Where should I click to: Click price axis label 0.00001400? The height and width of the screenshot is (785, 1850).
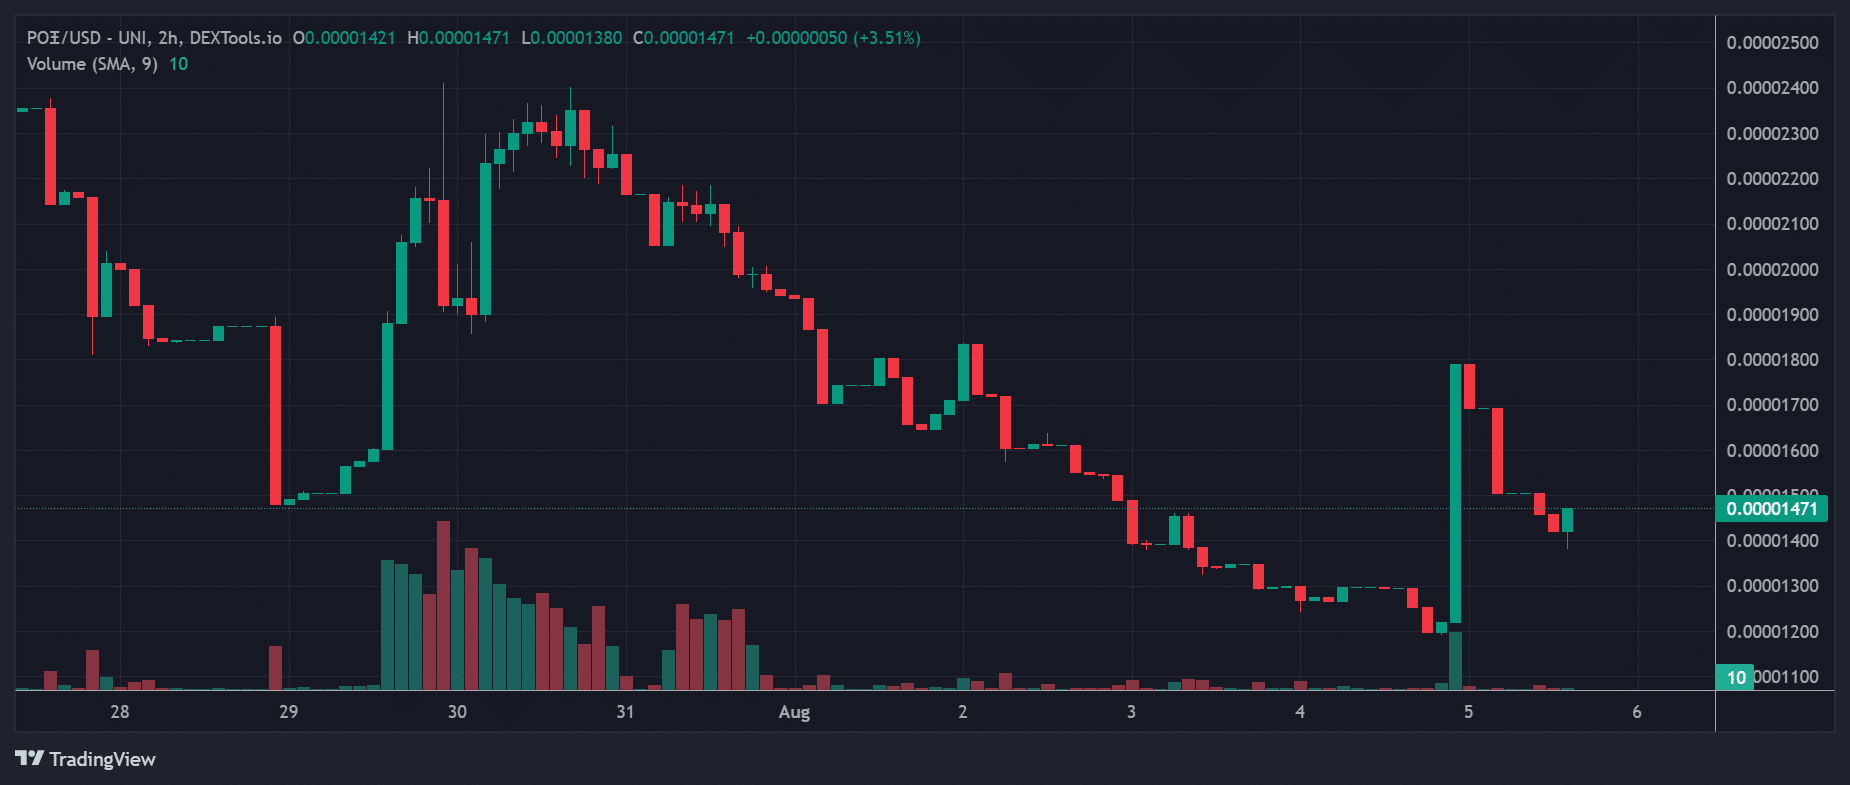tap(1772, 541)
